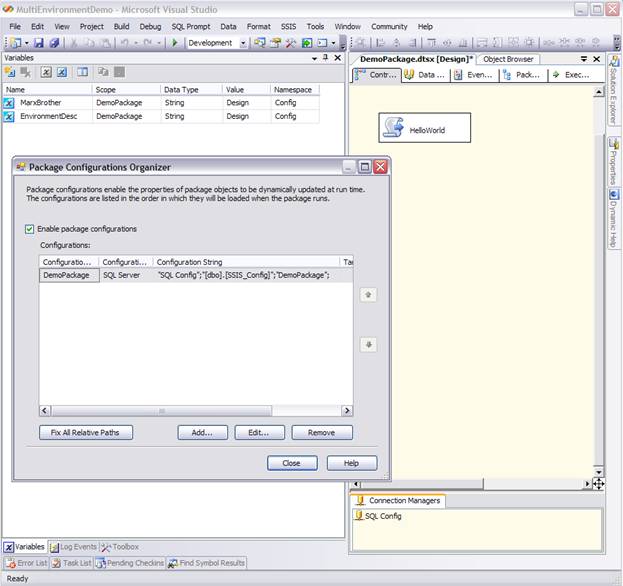The width and height of the screenshot is (623, 586).
Task: Open the Undo history dropdown arrow
Action: (135, 43)
